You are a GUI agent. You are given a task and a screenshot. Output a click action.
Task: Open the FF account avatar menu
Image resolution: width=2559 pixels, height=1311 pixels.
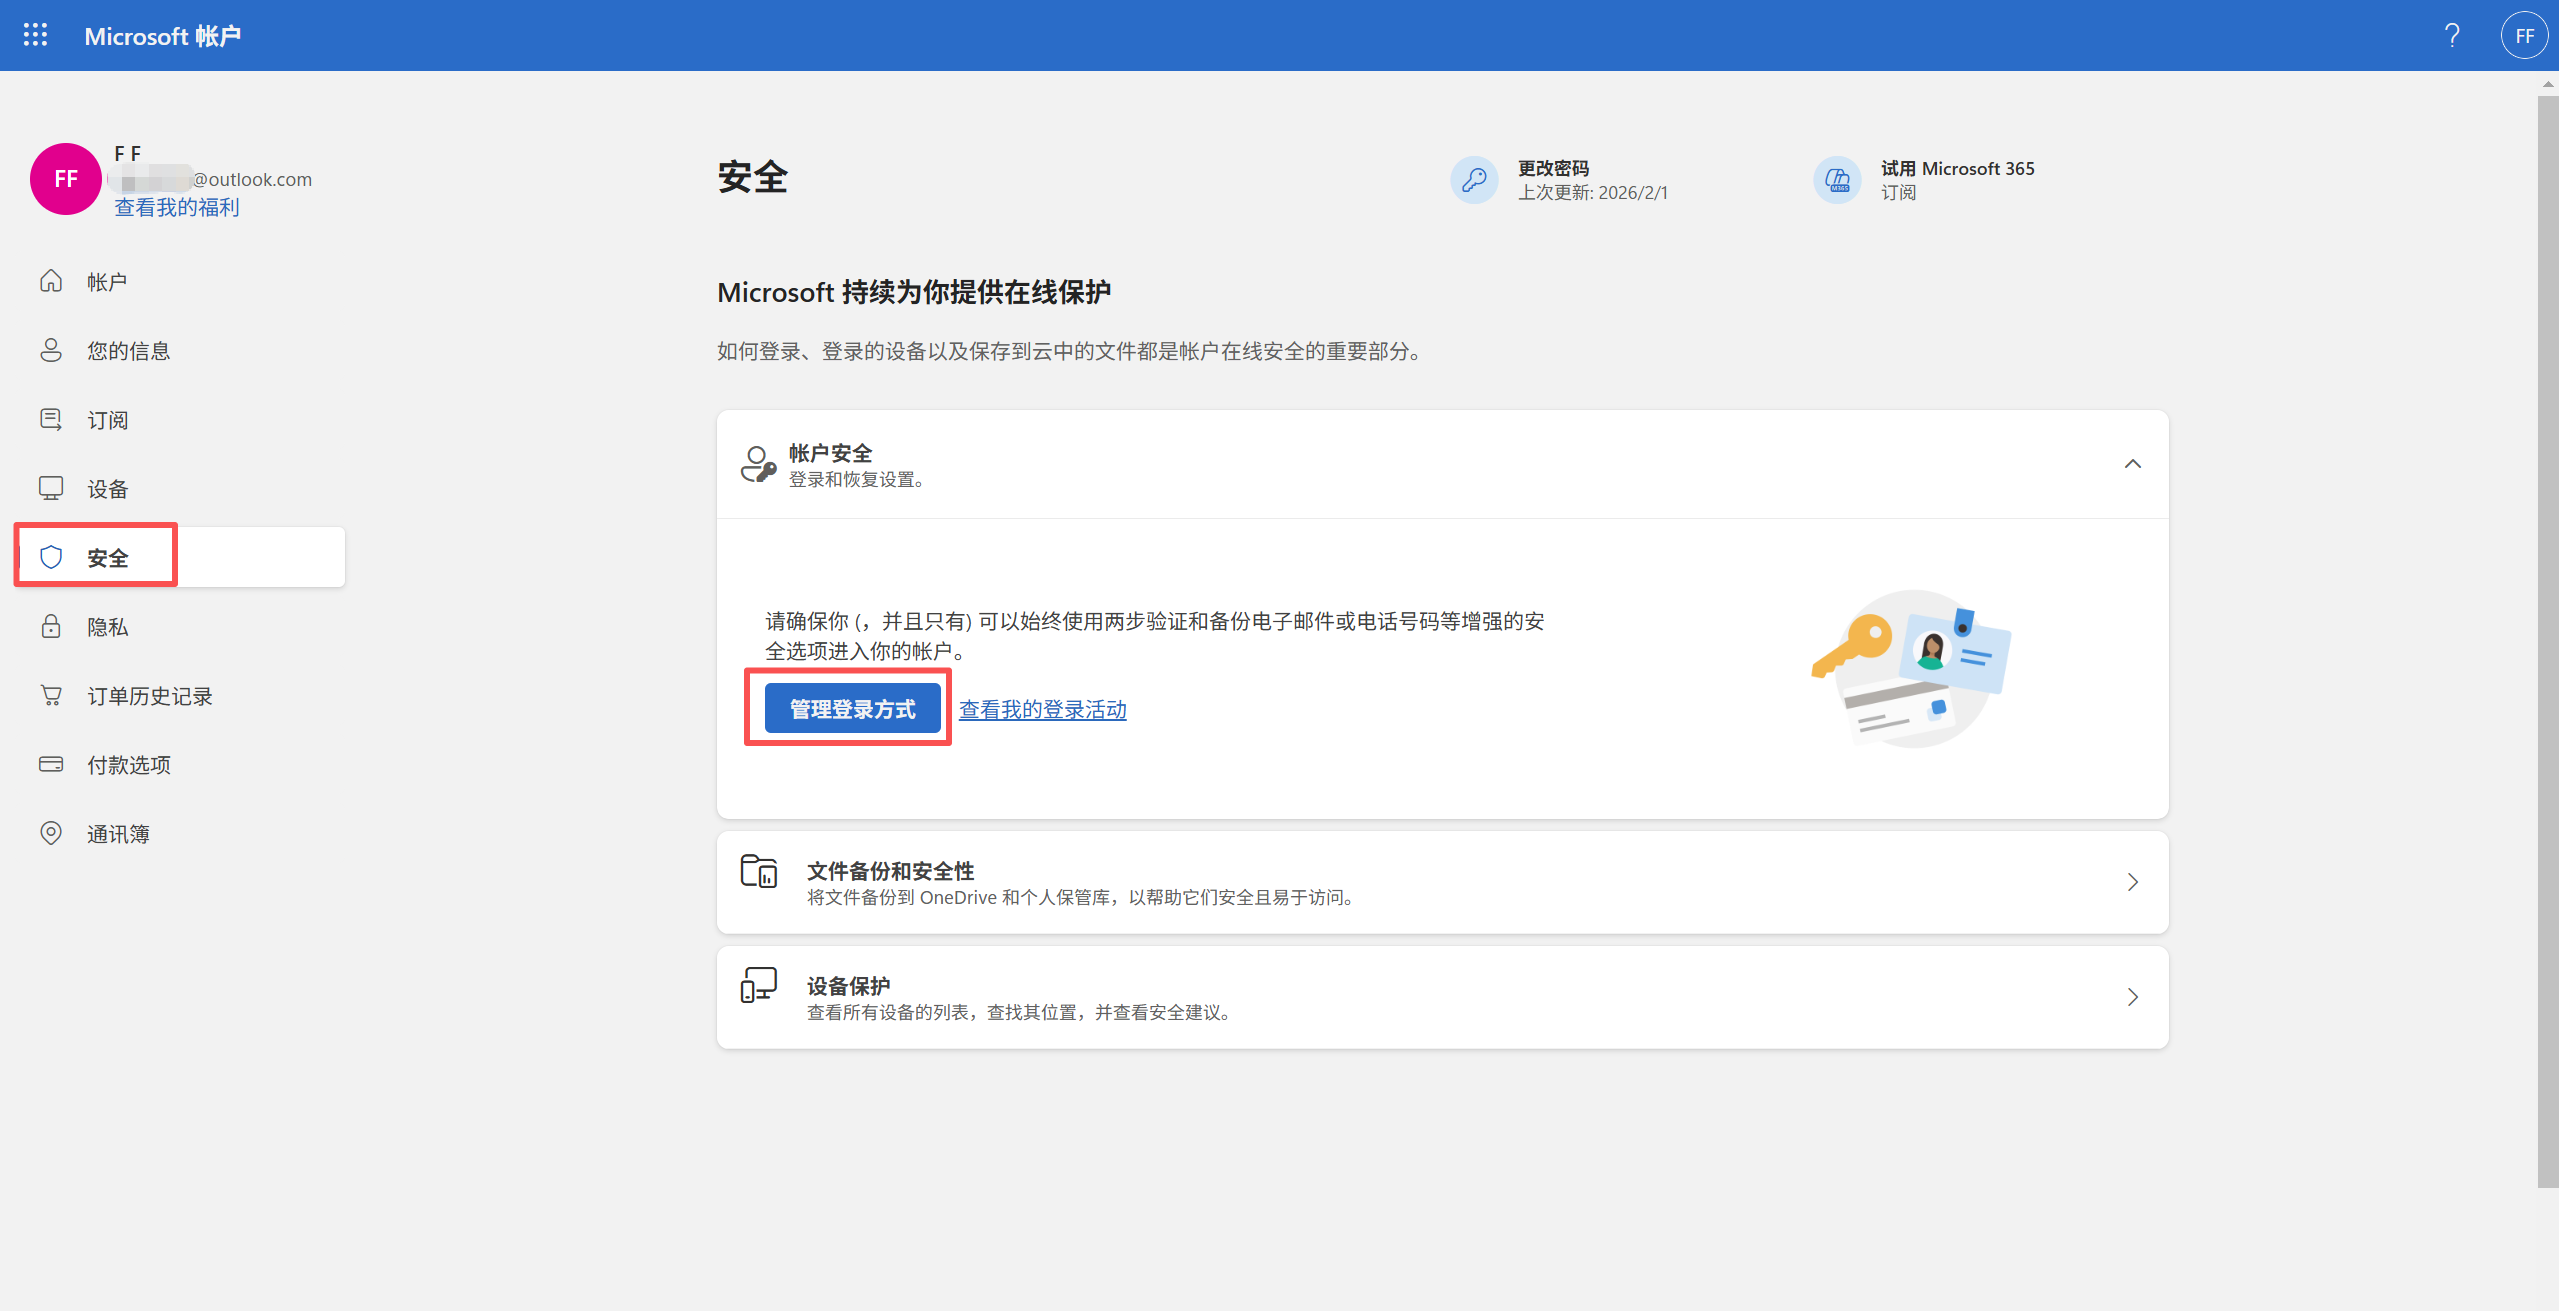pos(2524,35)
